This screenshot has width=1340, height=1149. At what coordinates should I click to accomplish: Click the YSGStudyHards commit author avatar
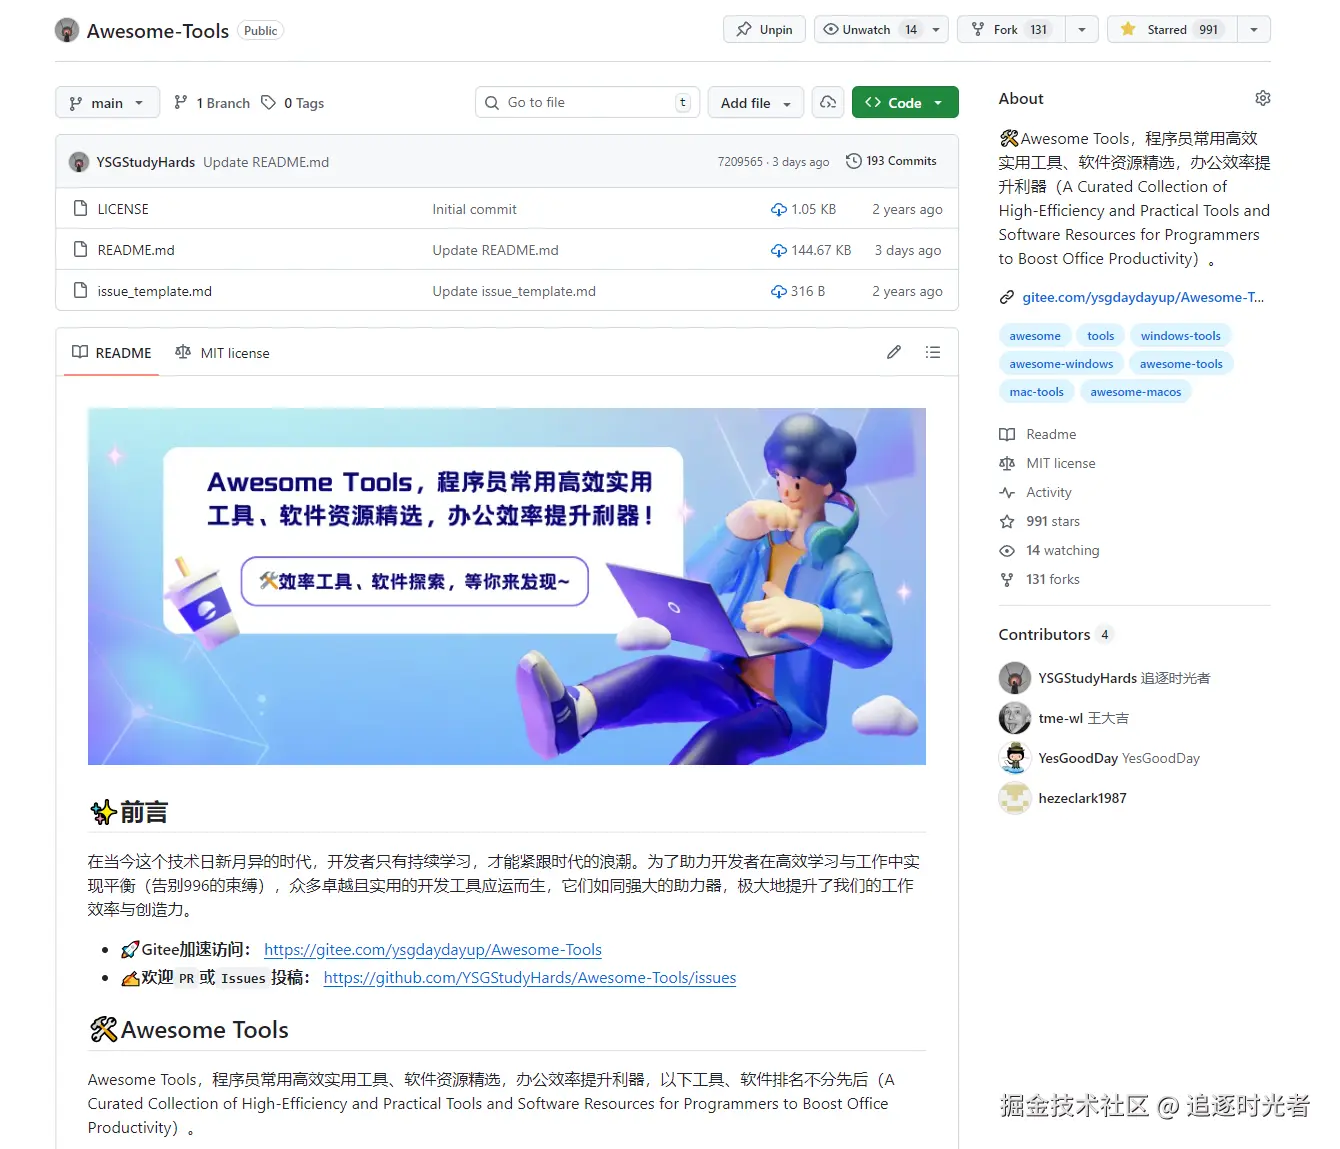point(79,162)
